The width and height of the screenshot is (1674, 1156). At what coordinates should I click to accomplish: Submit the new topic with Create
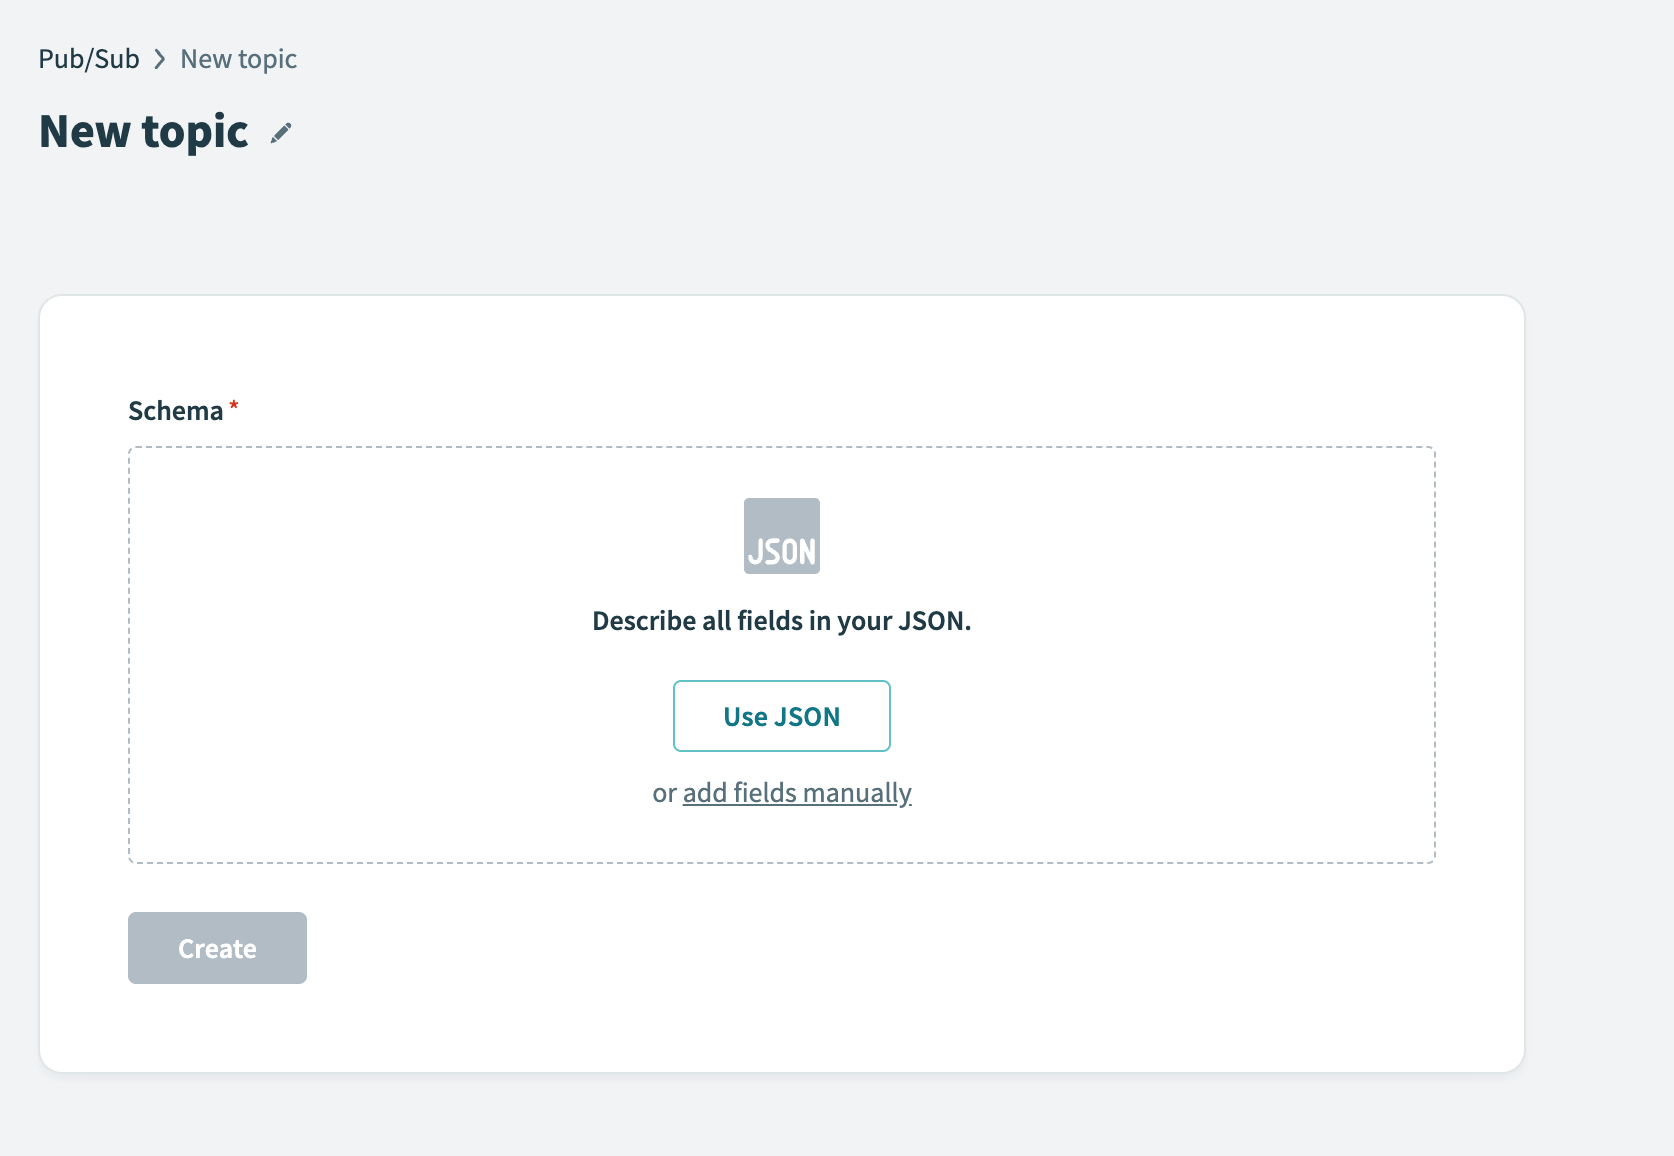pos(217,948)
